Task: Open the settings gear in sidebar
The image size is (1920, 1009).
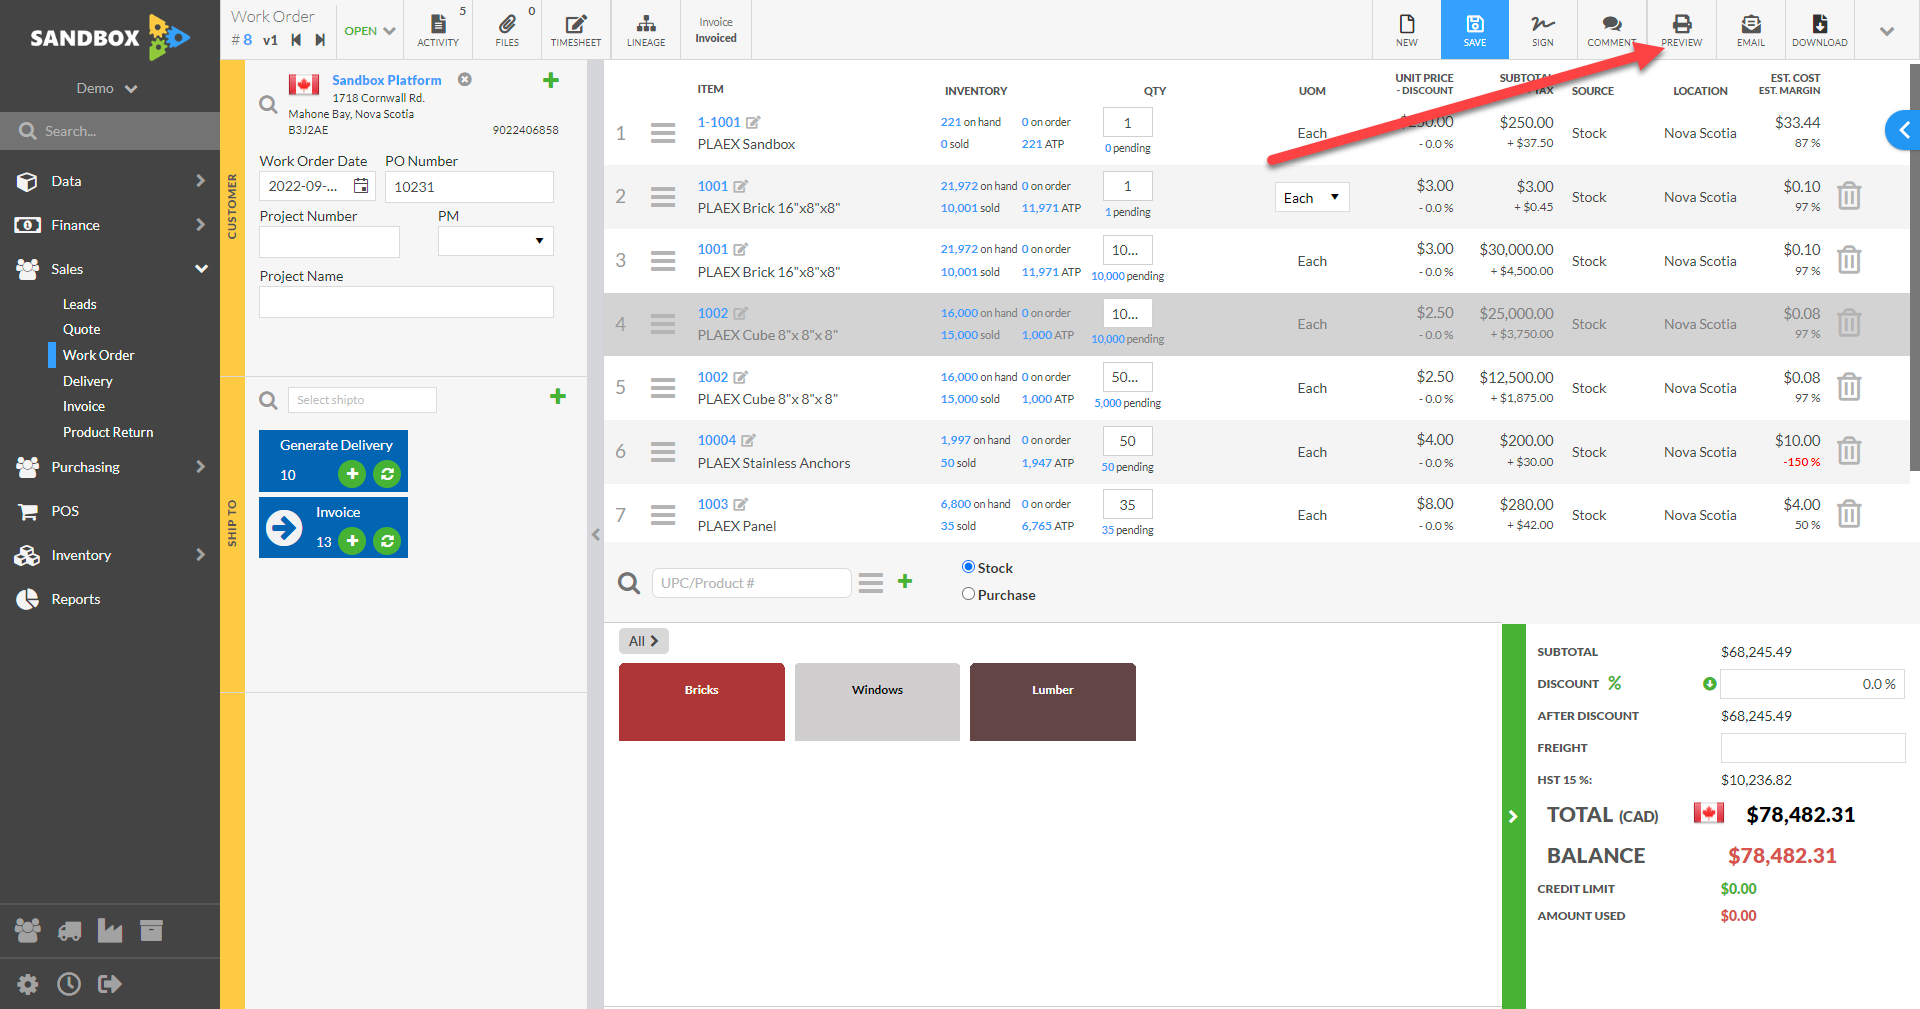Action: point(28,984)
